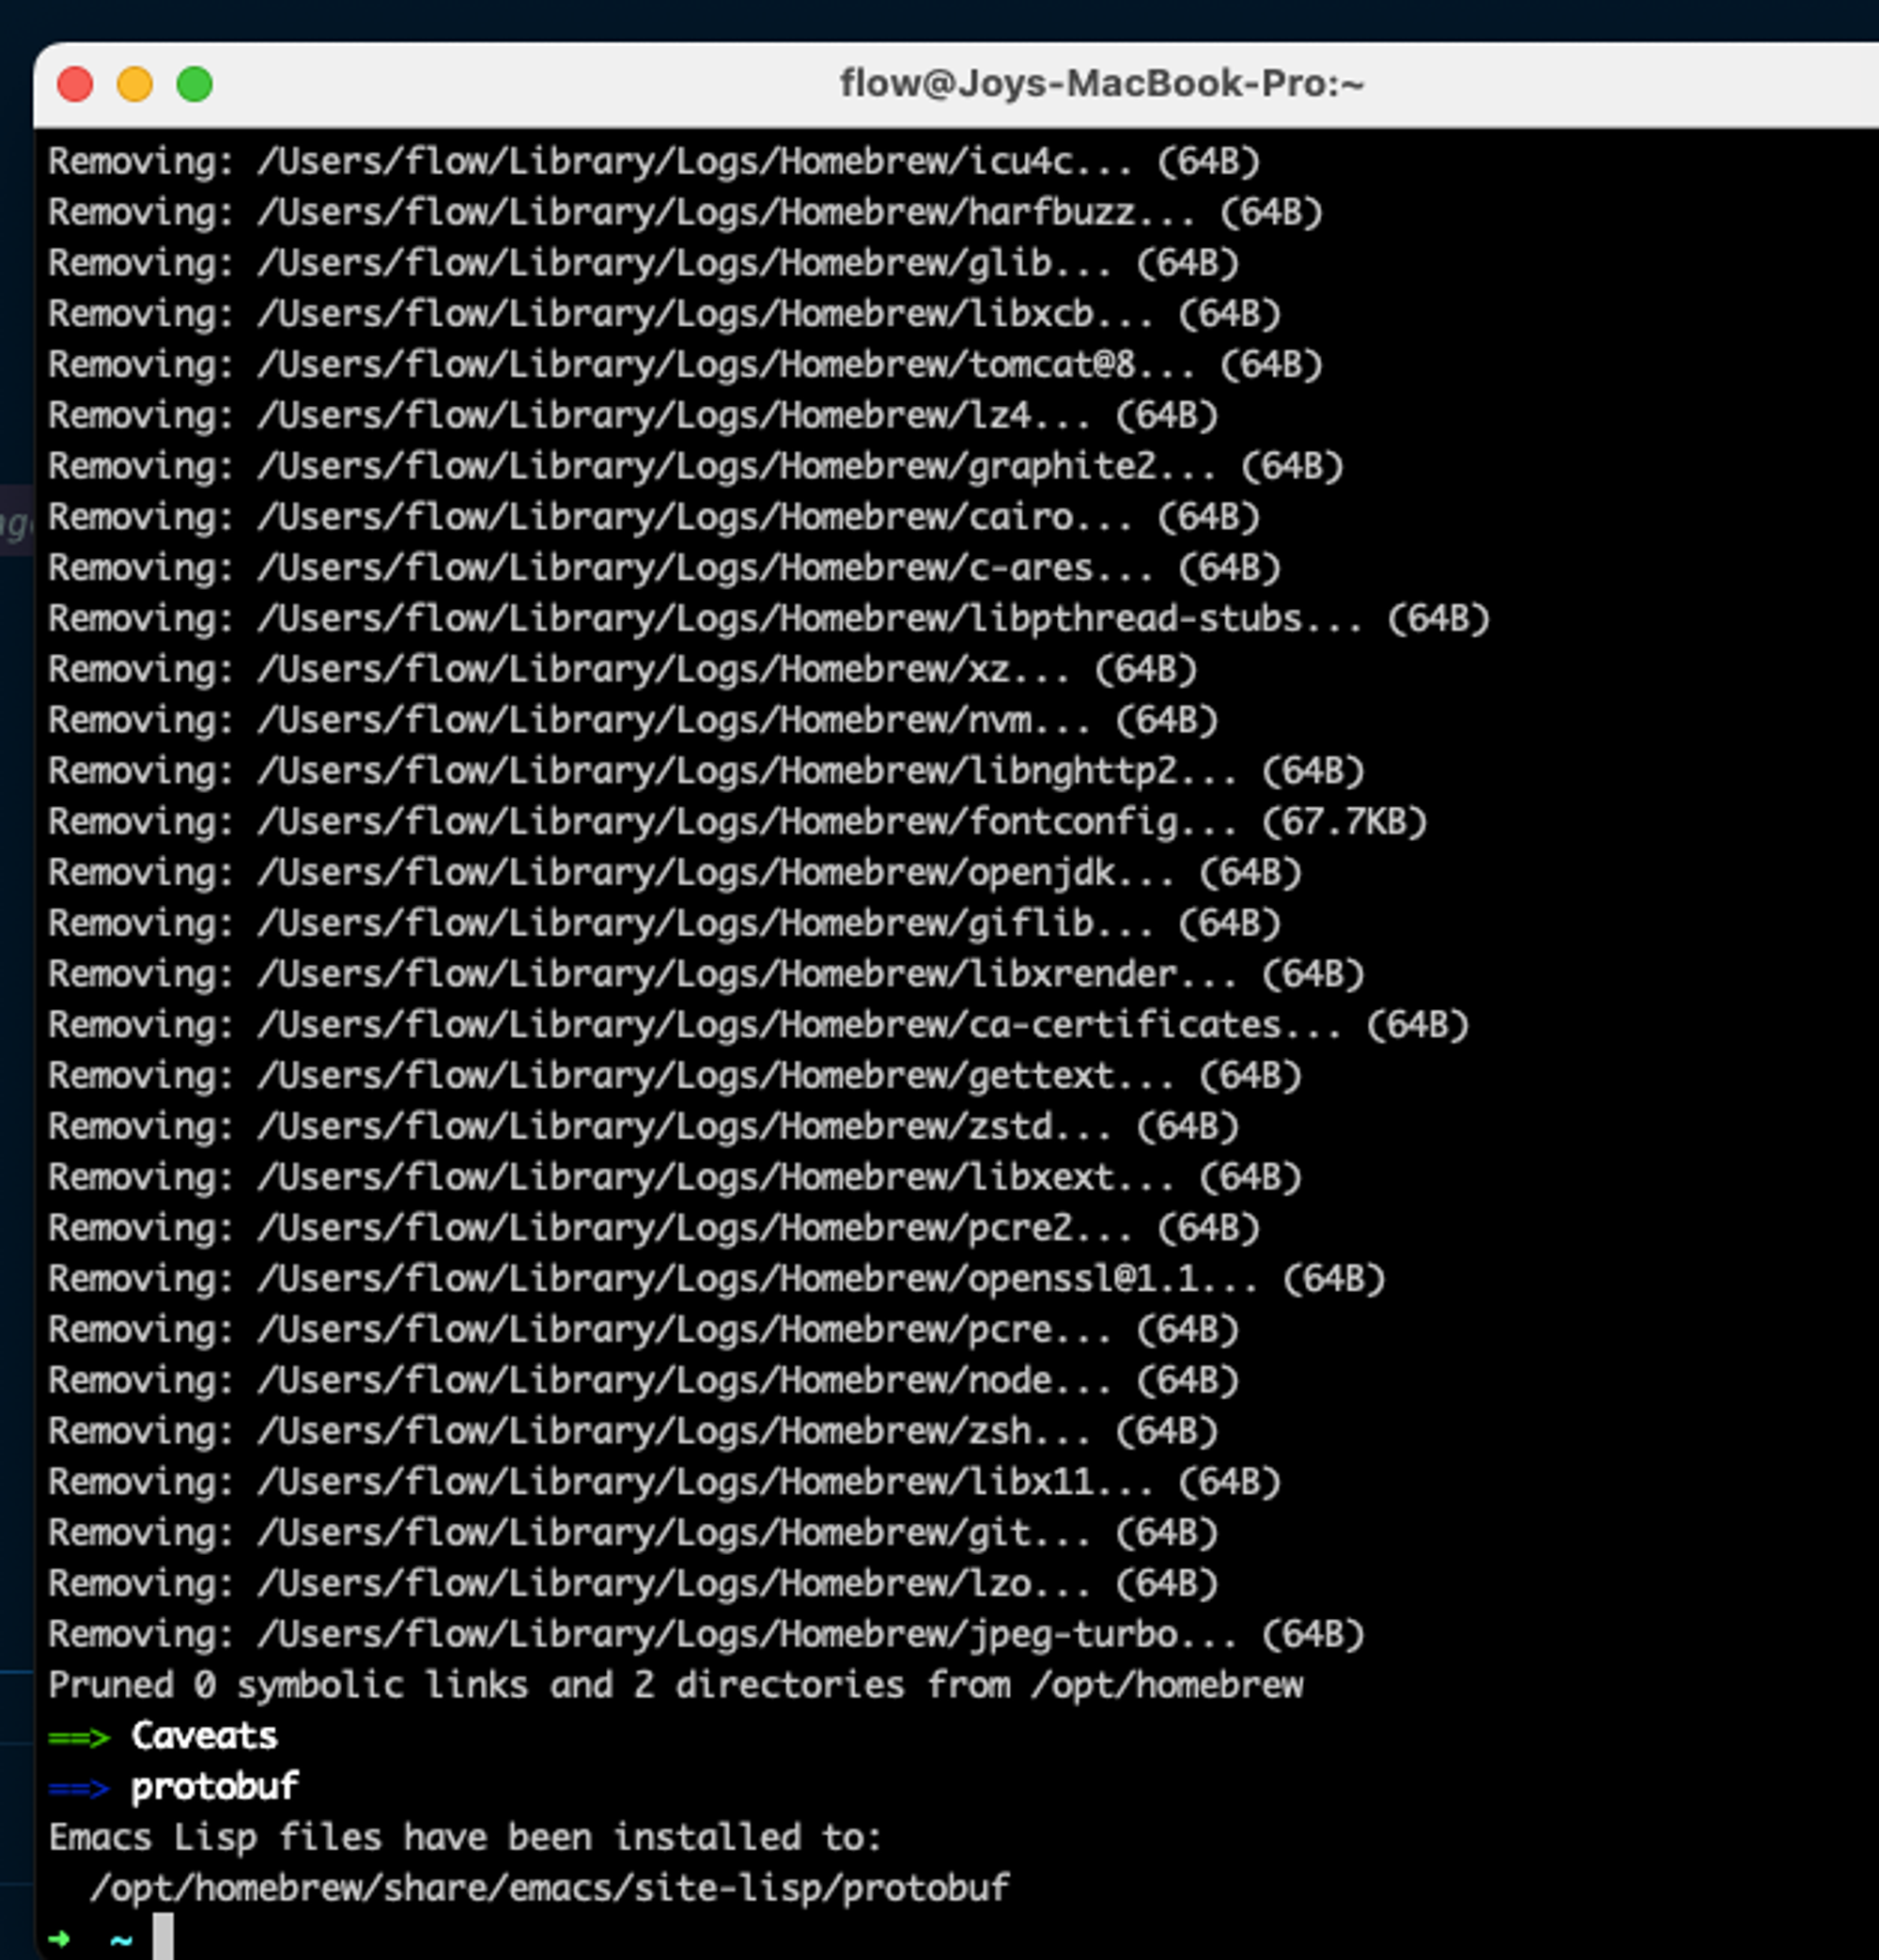The height and width of the screenshot is (1960, 1879).
Task: Click the fontconfig log line showing 67.7KB
Action: 737,822
